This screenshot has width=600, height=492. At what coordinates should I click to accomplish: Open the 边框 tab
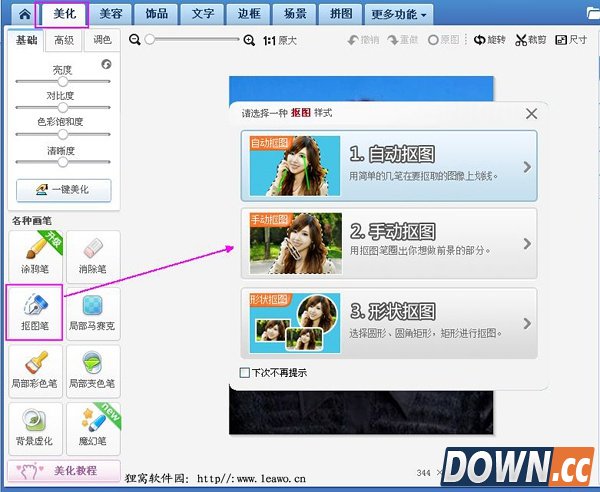(249, 14)
